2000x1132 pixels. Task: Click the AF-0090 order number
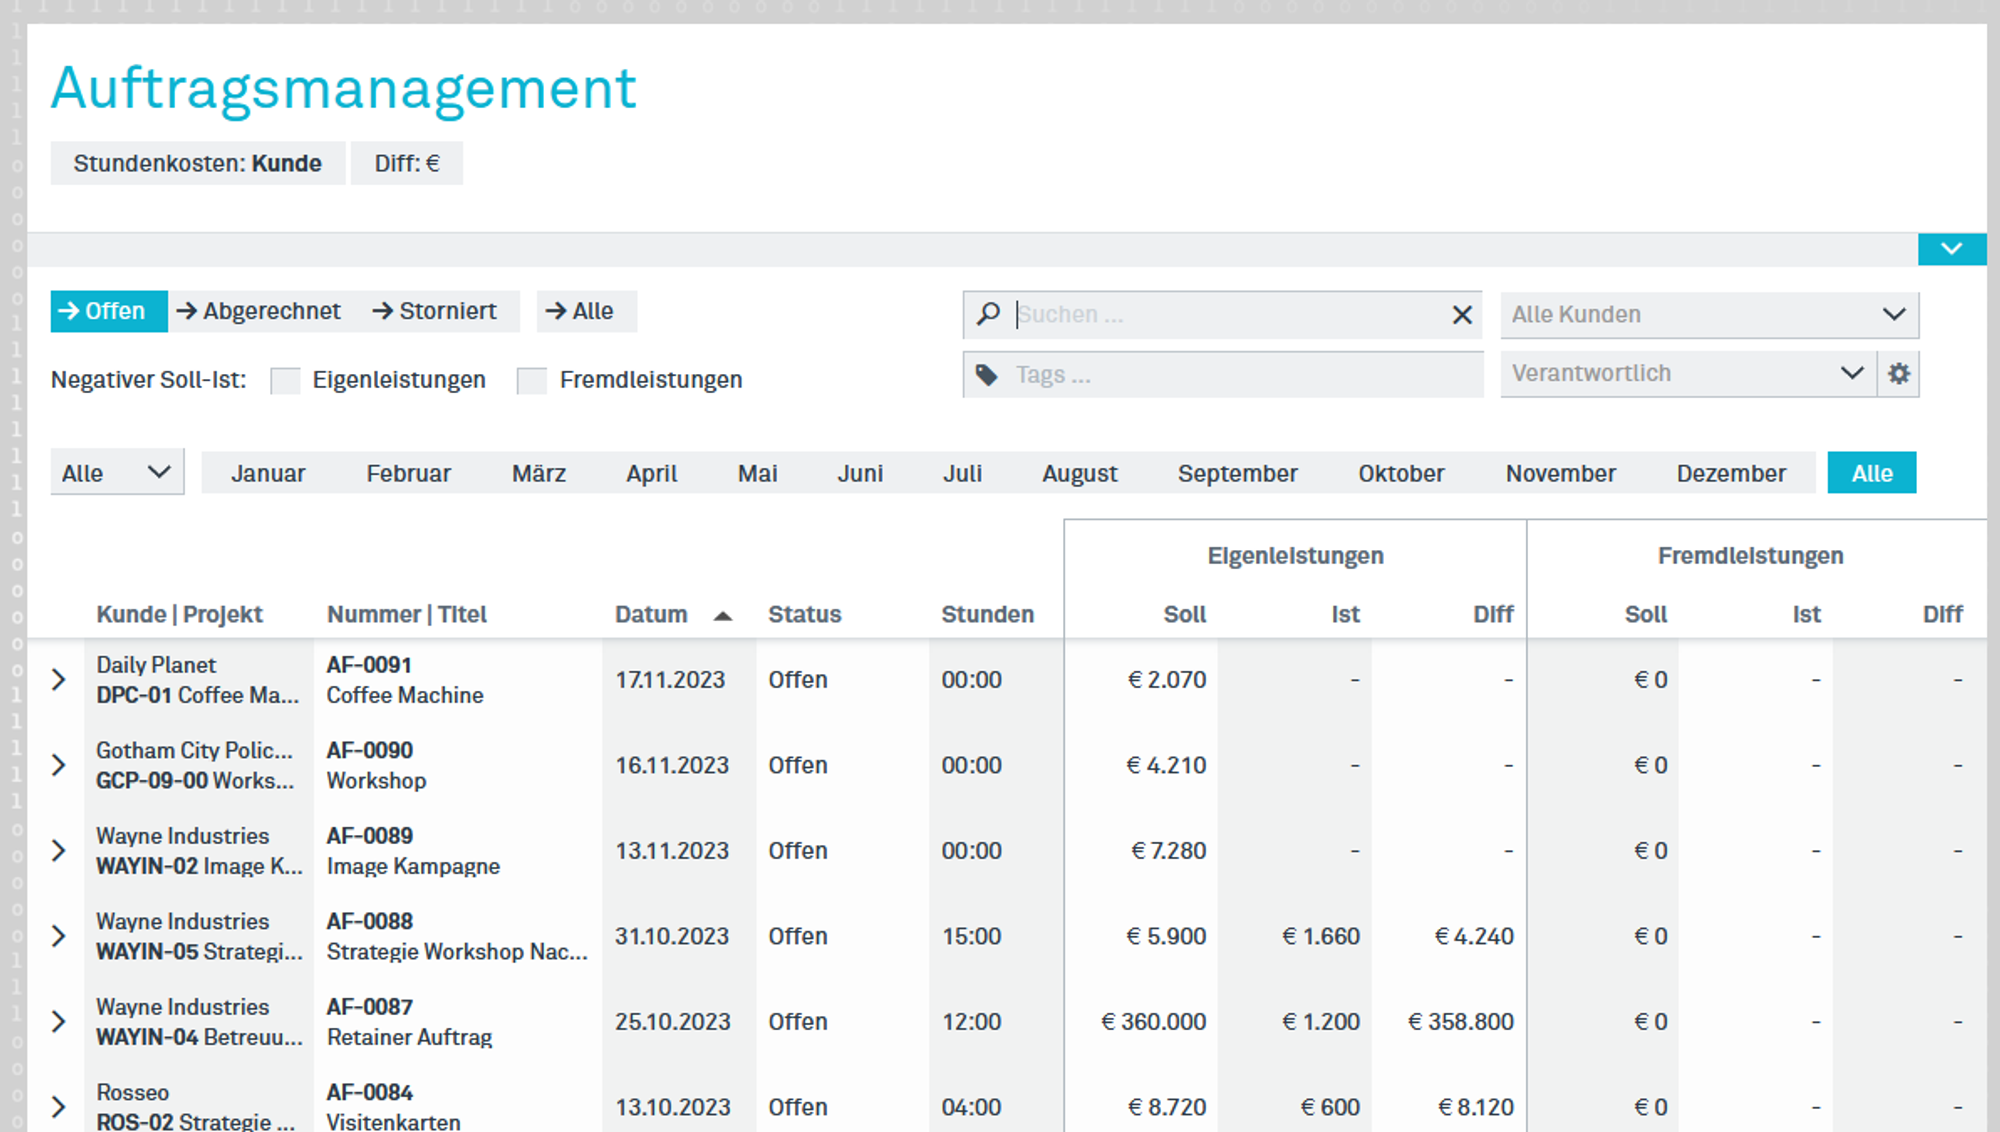(370, 750)
